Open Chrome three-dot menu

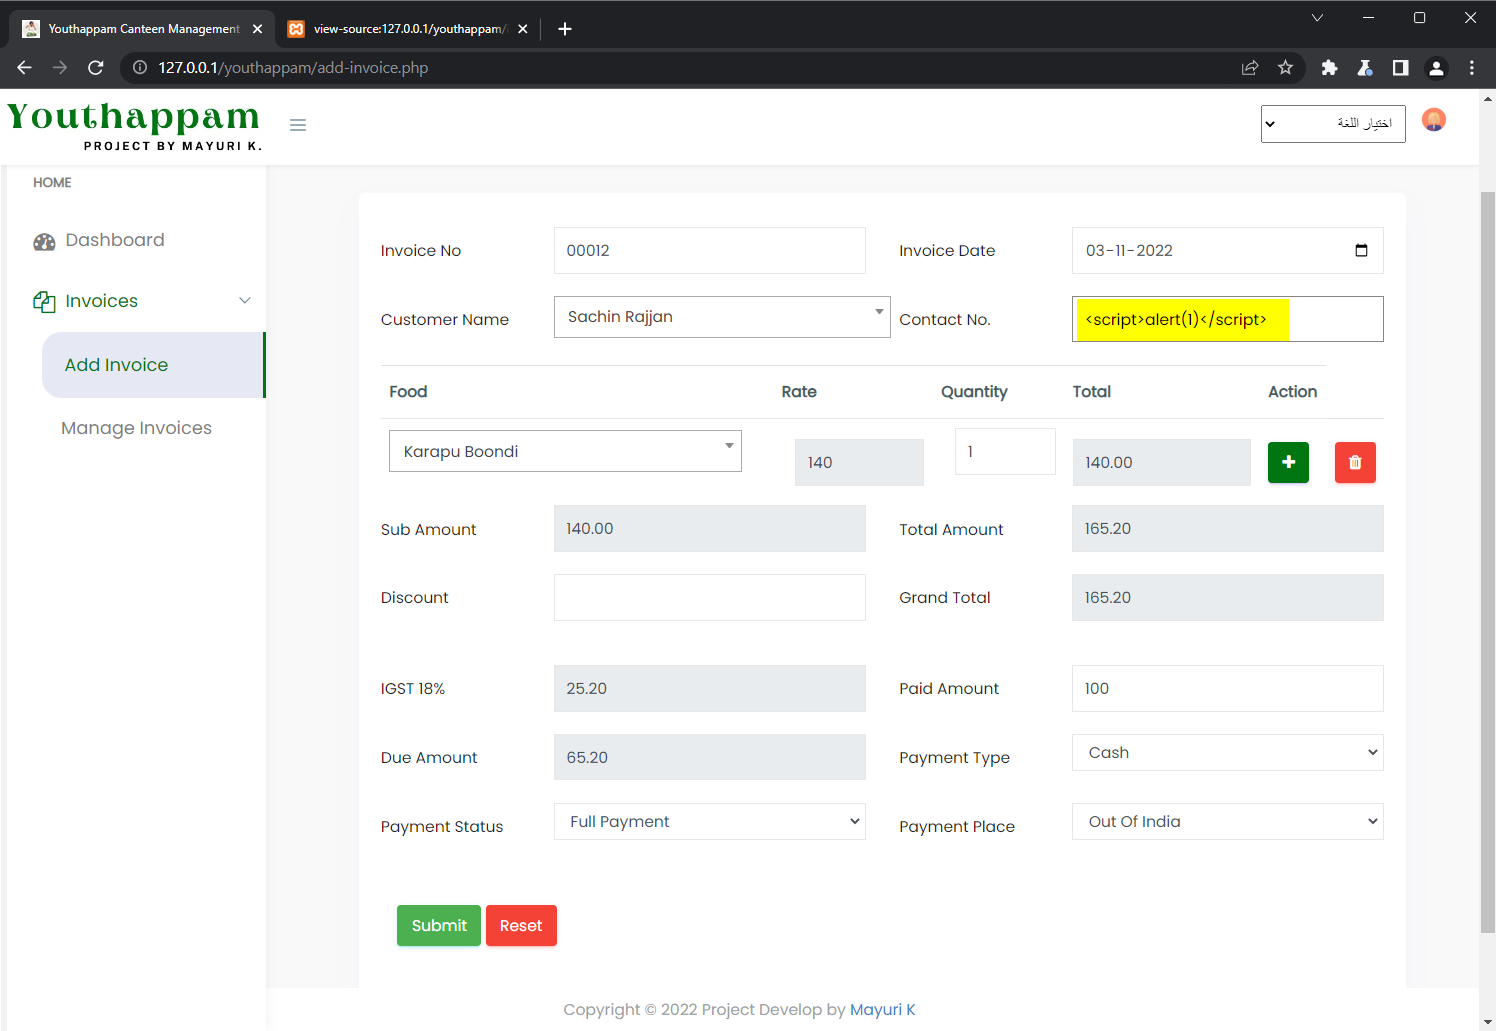(1471, 68)
